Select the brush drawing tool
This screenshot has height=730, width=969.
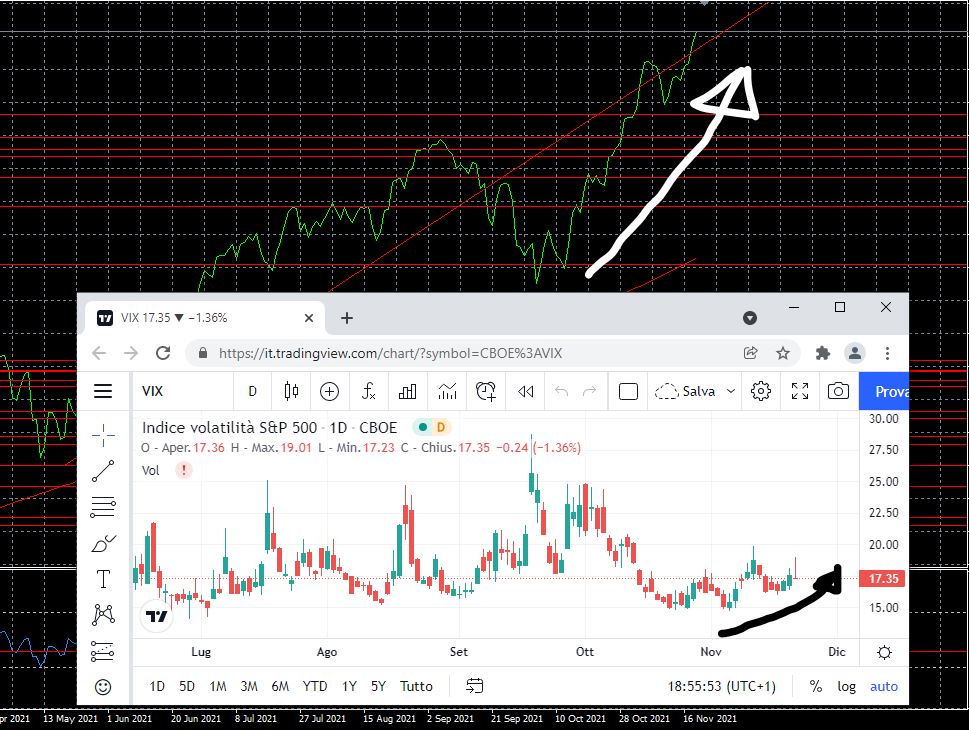pyautogui.click(x=103, y=543)
